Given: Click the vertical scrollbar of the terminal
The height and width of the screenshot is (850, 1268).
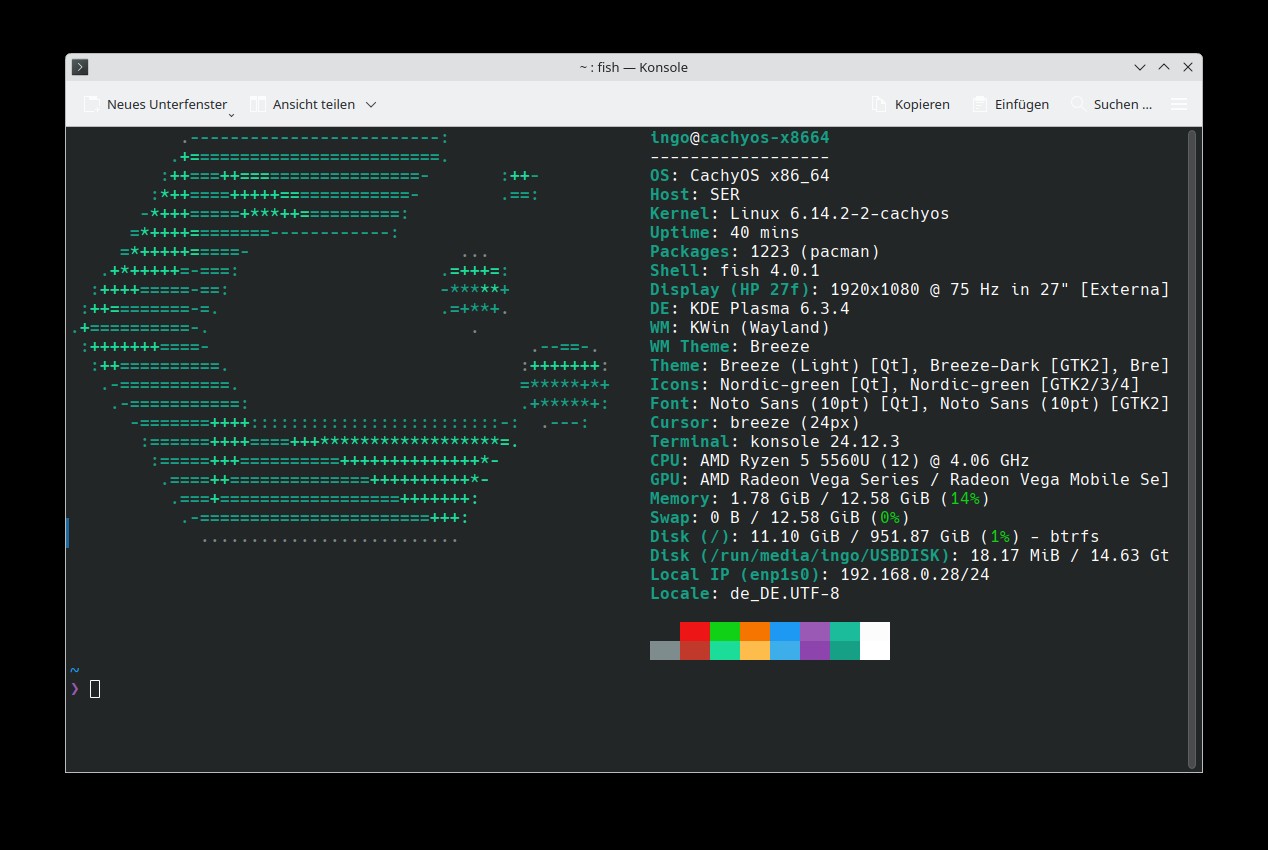Looking at the screenshot, I should (x=1191, y=448).
